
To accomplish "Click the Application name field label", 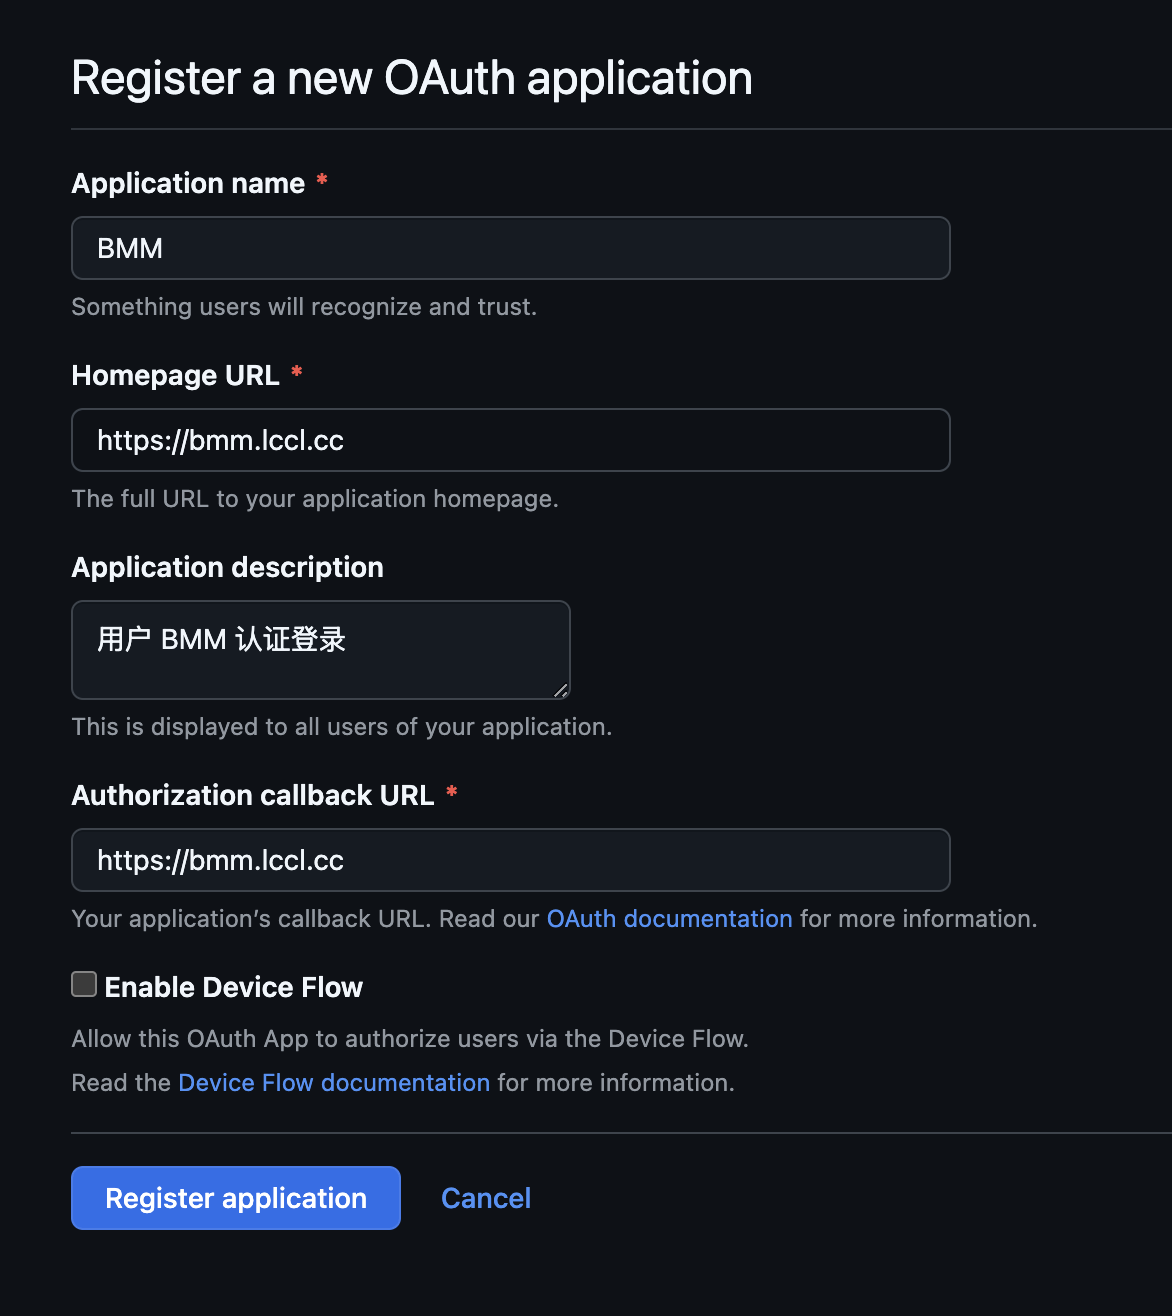I will [x=188, y=183].
